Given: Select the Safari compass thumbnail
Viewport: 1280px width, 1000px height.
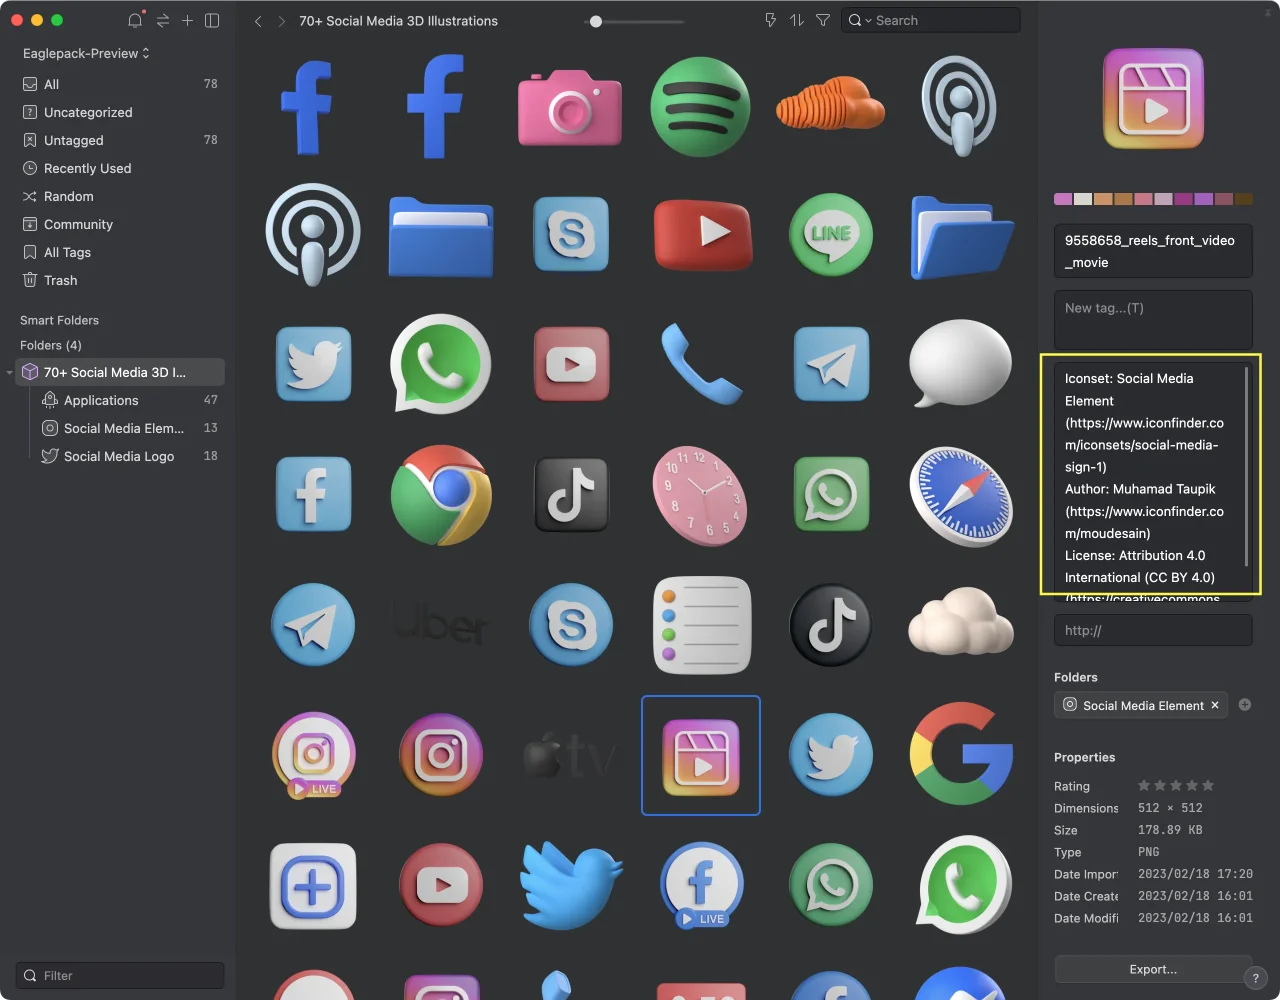Looking at the screenshot, I should point(961,496).
